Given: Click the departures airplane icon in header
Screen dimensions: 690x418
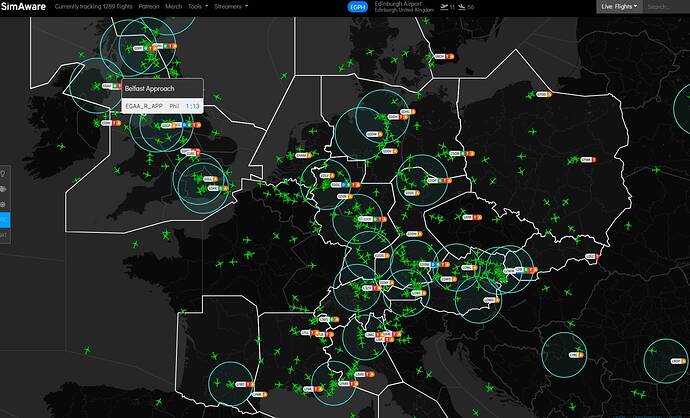Looking at the screenshot, I should click(453, 6).
